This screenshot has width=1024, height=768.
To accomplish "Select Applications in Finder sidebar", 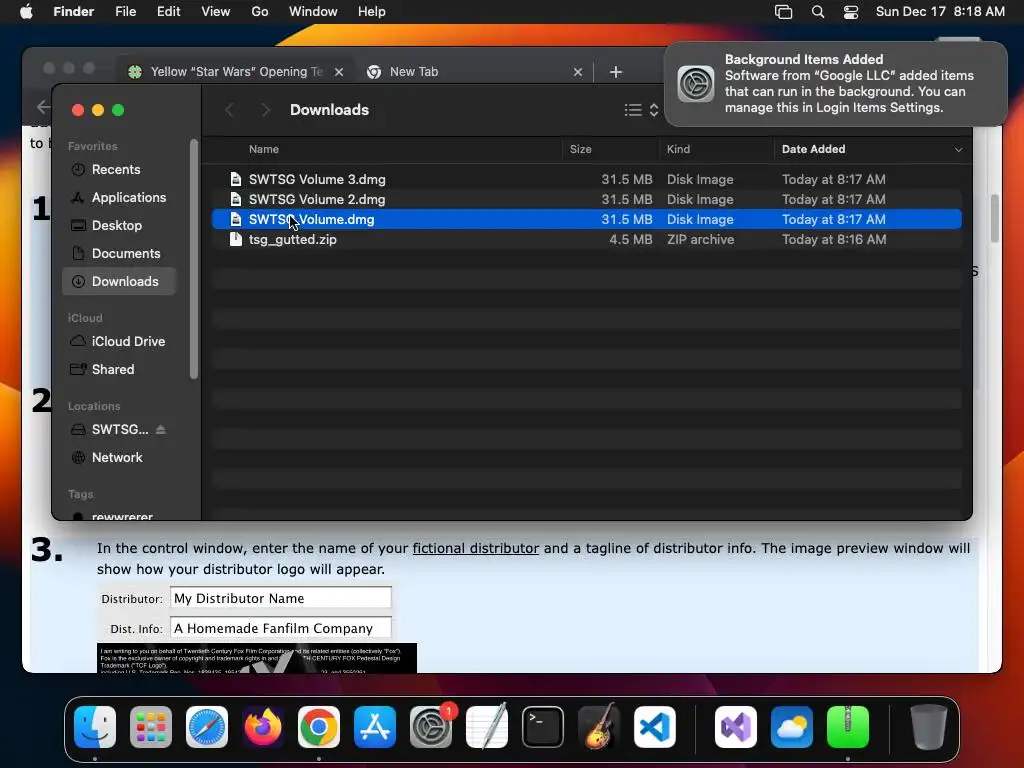I will [x=119, y=197].
